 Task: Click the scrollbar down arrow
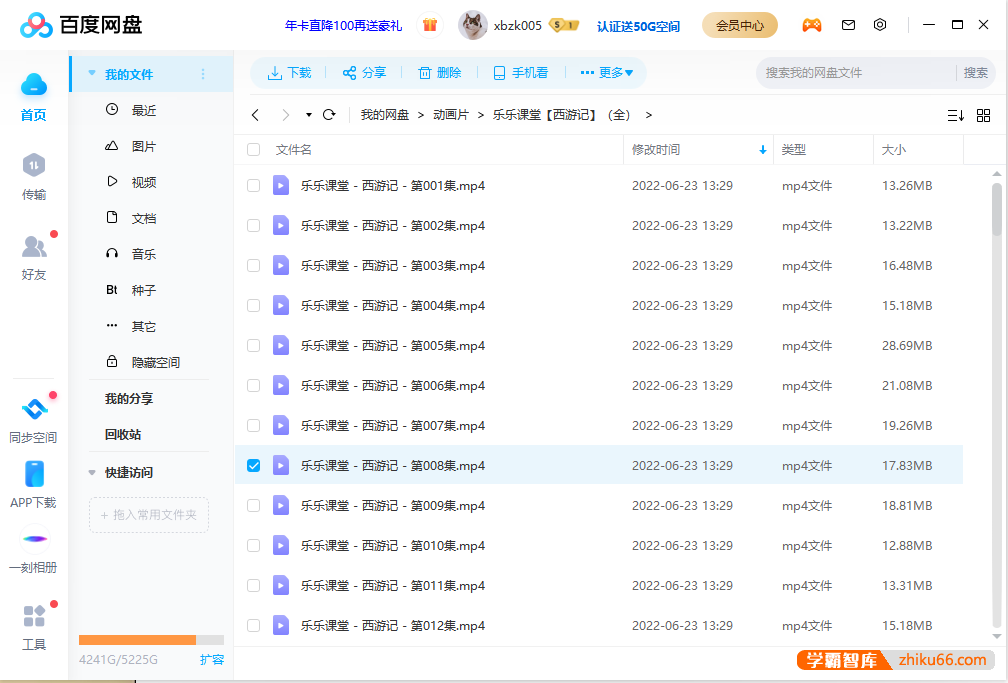[997, 637]
